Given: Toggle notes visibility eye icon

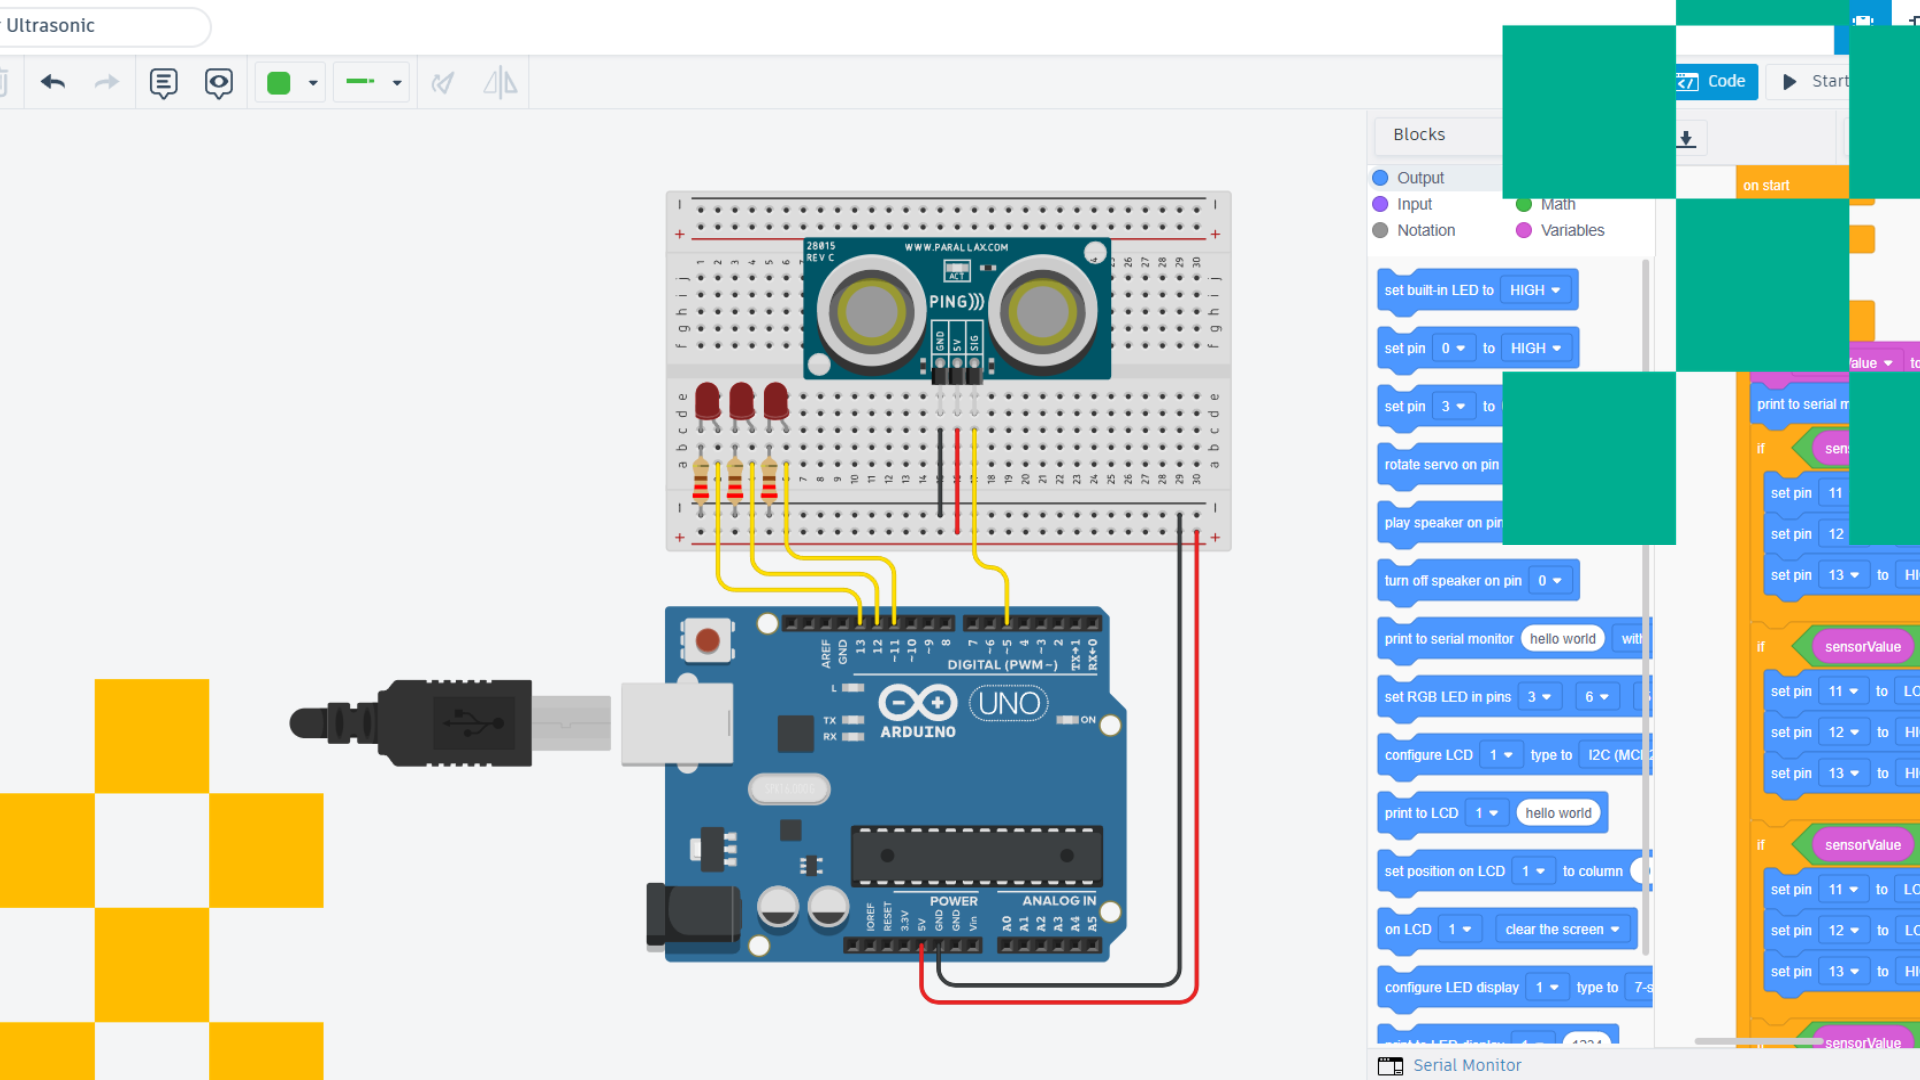Looking at the screenshot, I should (x=218, y=83).
